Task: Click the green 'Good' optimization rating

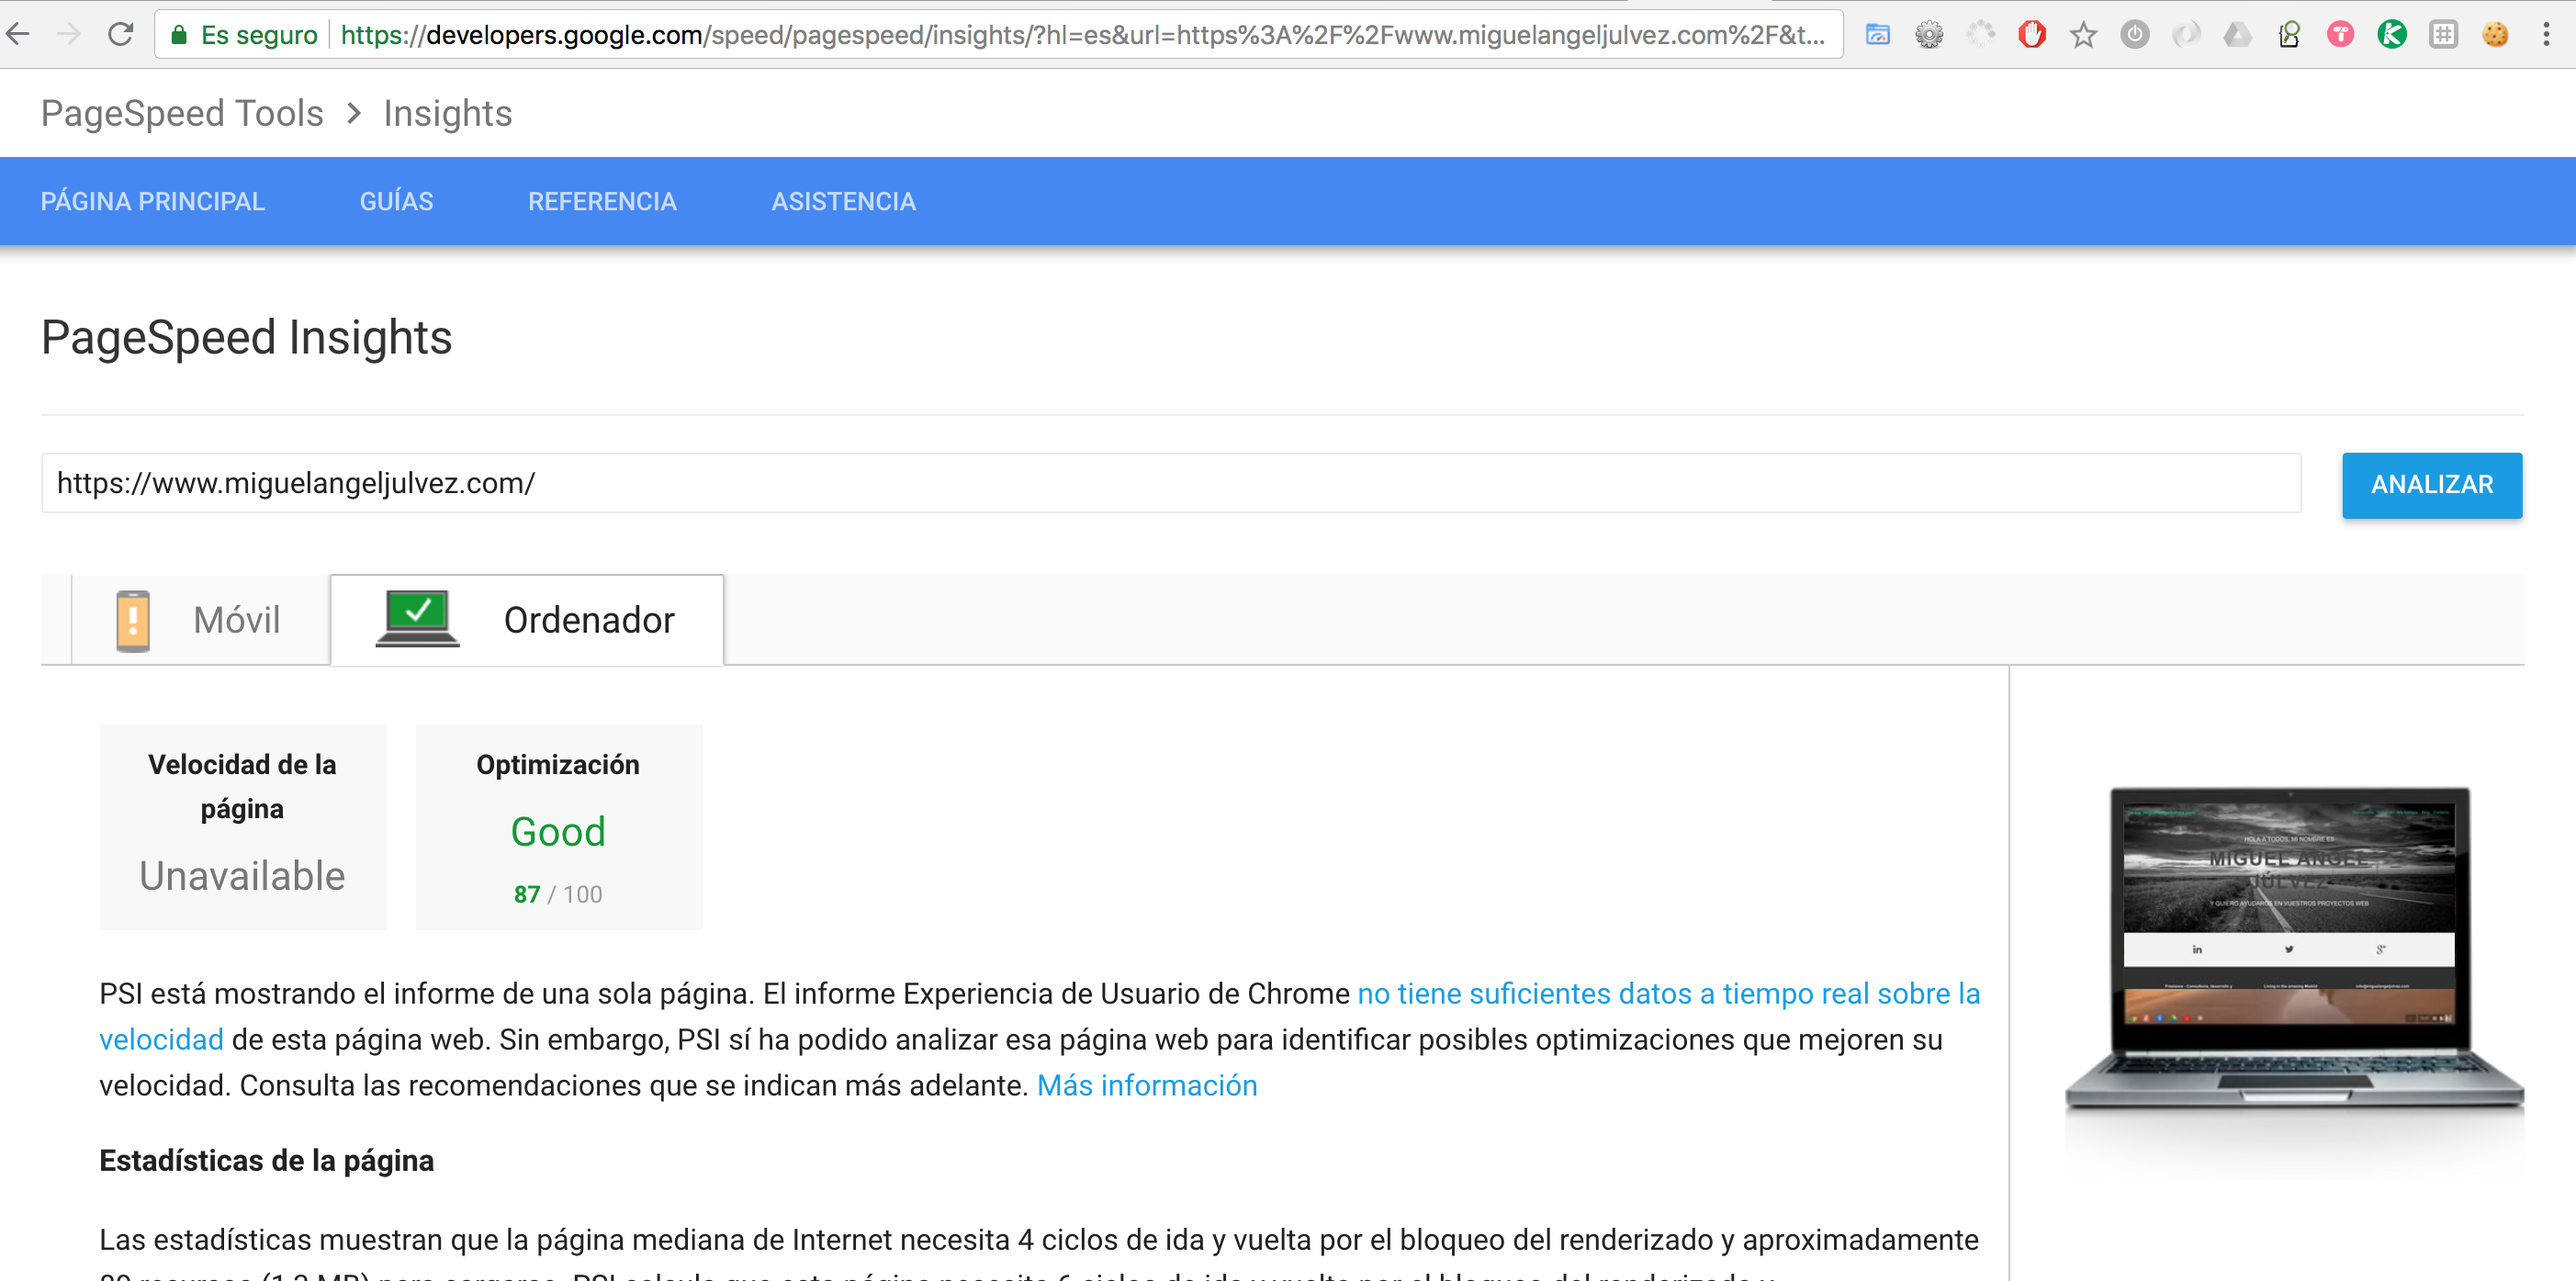Action: 558,832
